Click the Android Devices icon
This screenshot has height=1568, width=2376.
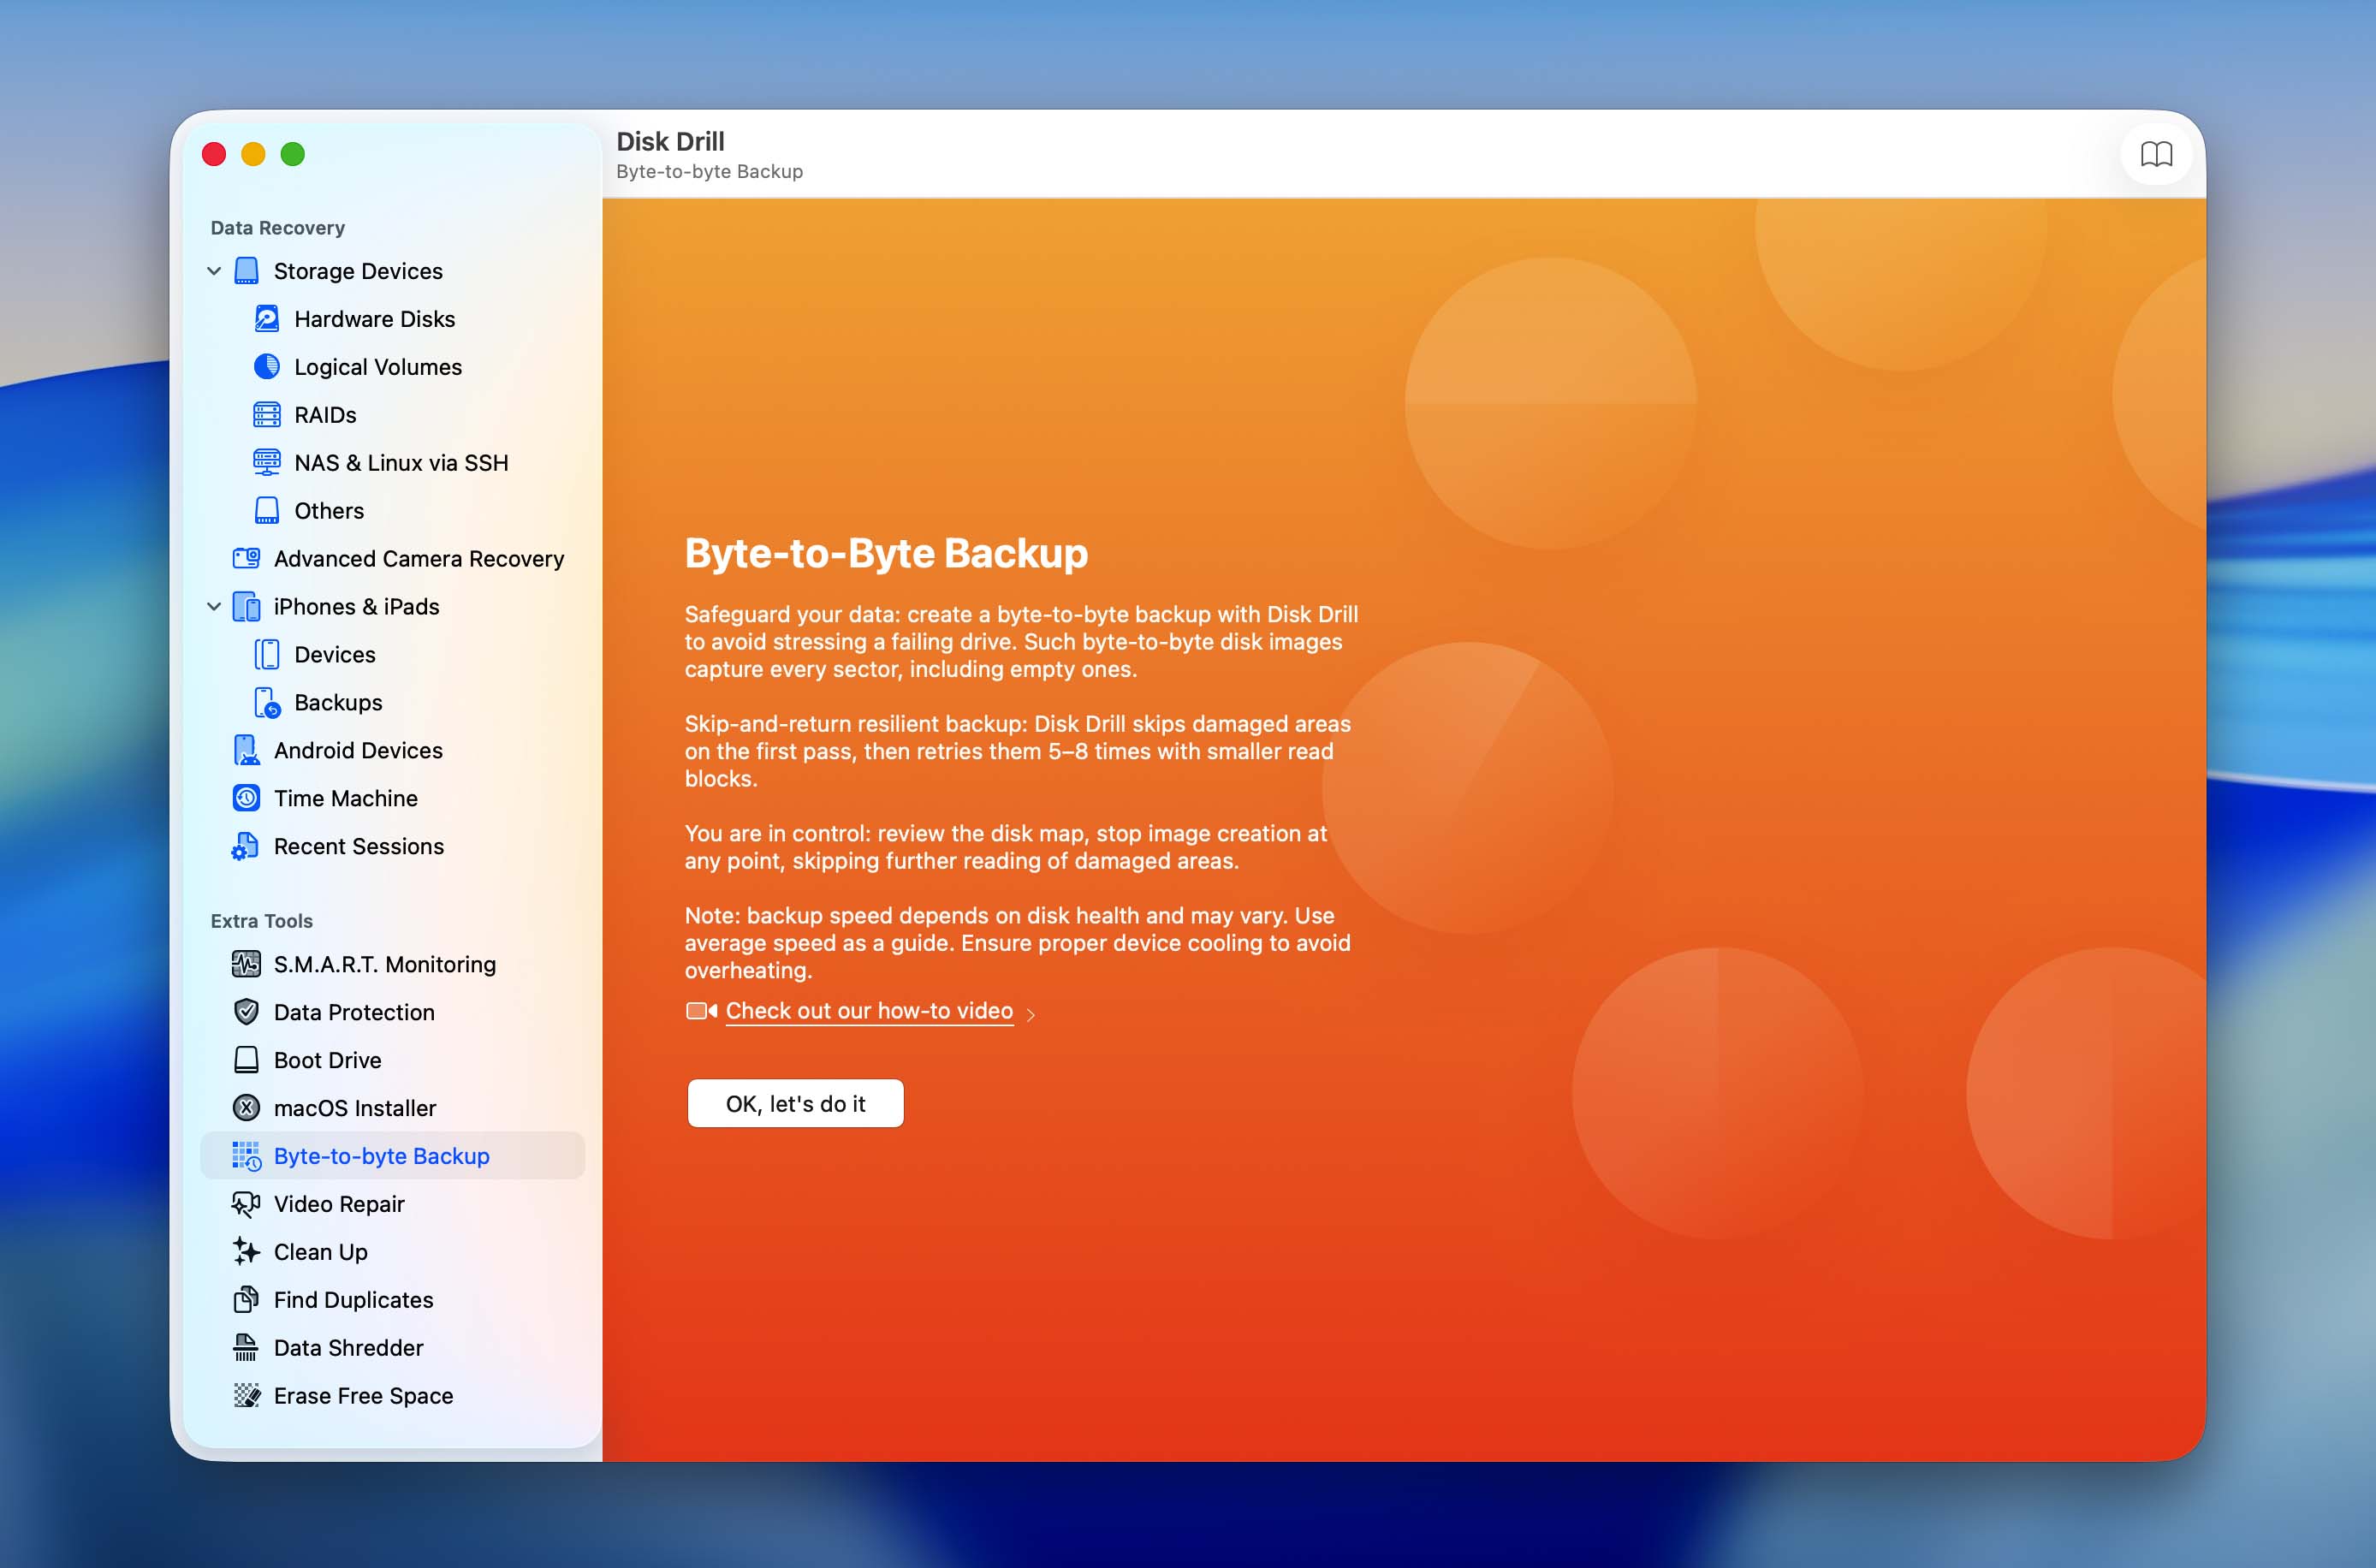click(246, 751)
